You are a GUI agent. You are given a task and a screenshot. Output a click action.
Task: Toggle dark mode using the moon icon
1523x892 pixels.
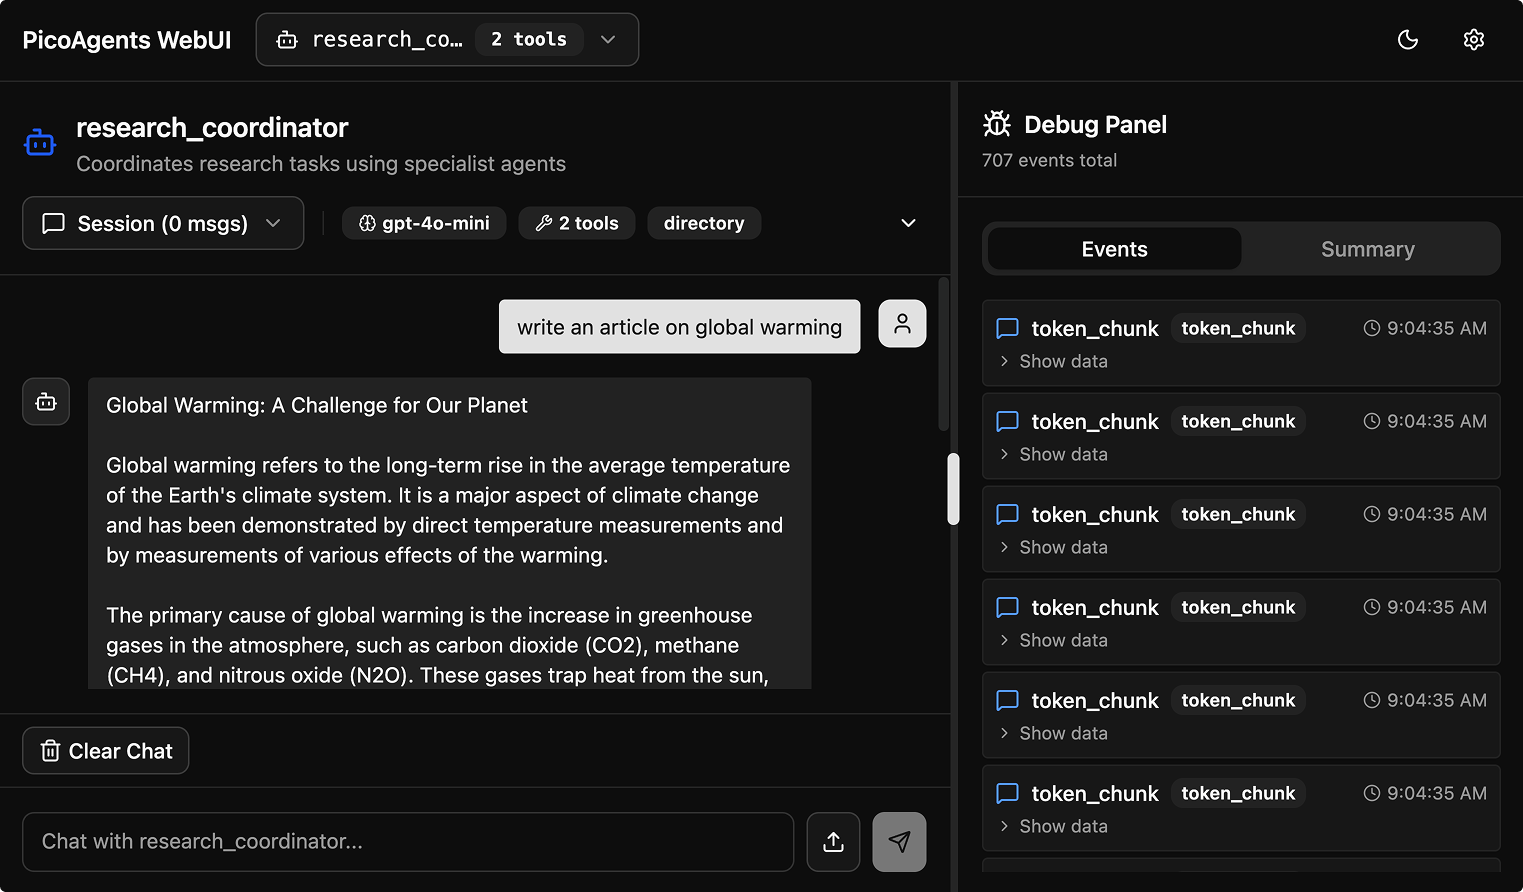(1408, 39)
